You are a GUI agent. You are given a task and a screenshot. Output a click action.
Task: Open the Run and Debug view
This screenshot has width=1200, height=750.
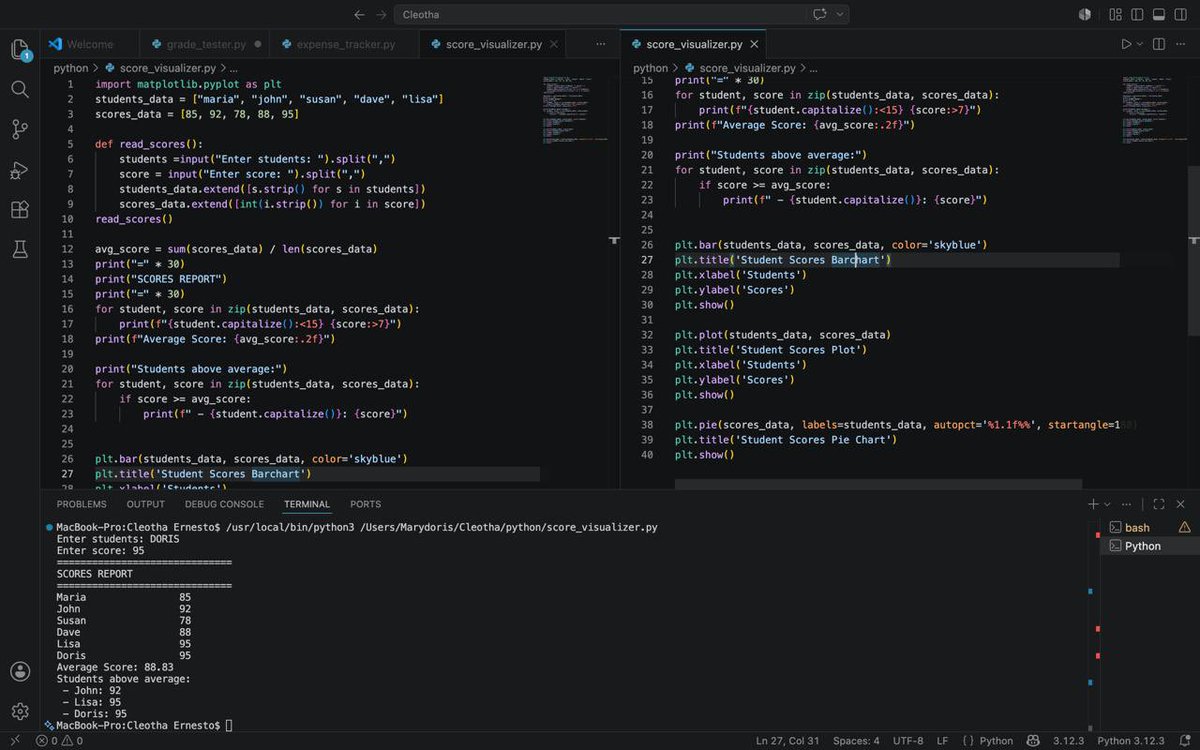[x=20, y=170]
